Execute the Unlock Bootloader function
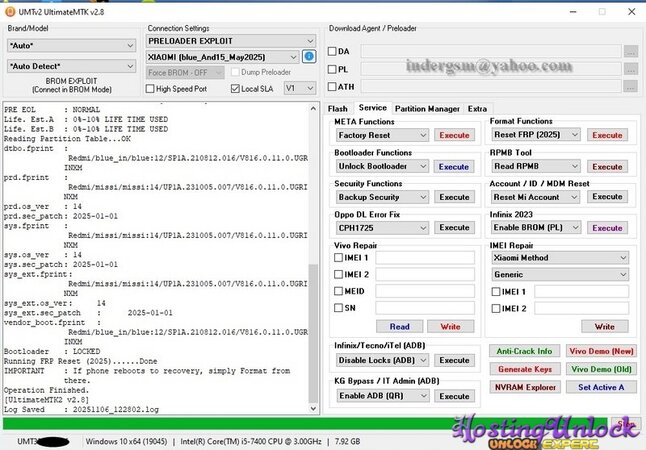This screenshot has width=646, height=450. [x=454, y=166]
